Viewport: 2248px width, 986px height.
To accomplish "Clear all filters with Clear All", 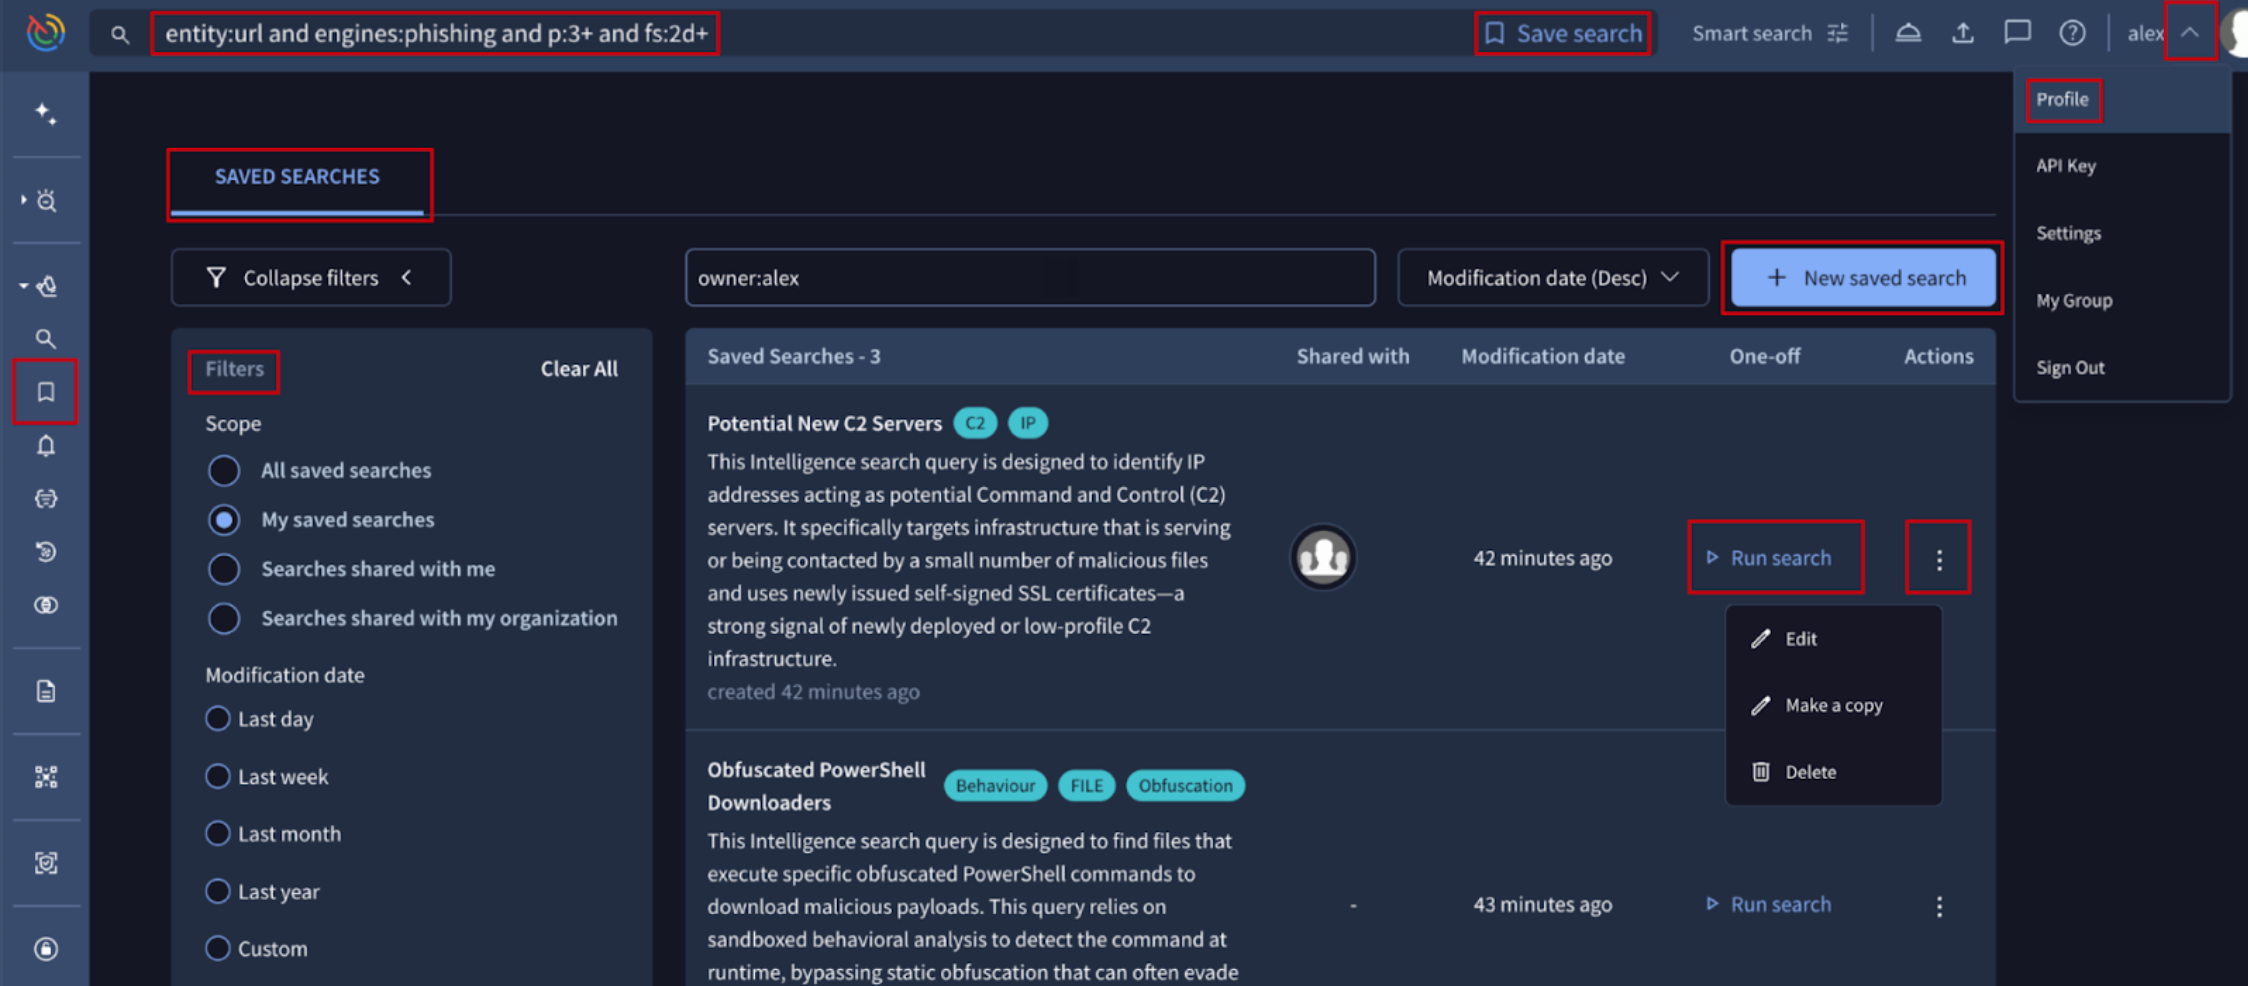I will pyautogui.click(x=579, y=369).
